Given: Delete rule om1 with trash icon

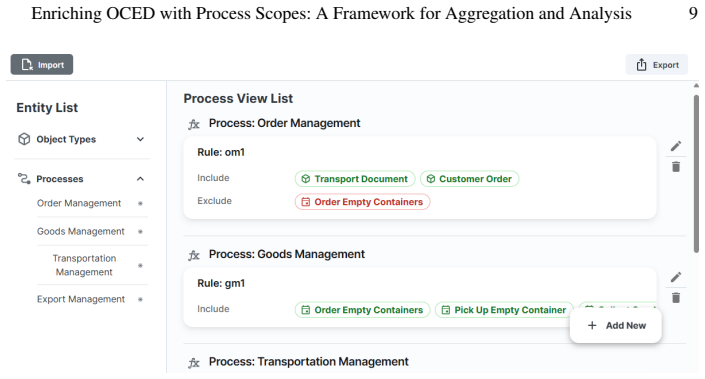Looking at the screenshot, I should 676,167.
